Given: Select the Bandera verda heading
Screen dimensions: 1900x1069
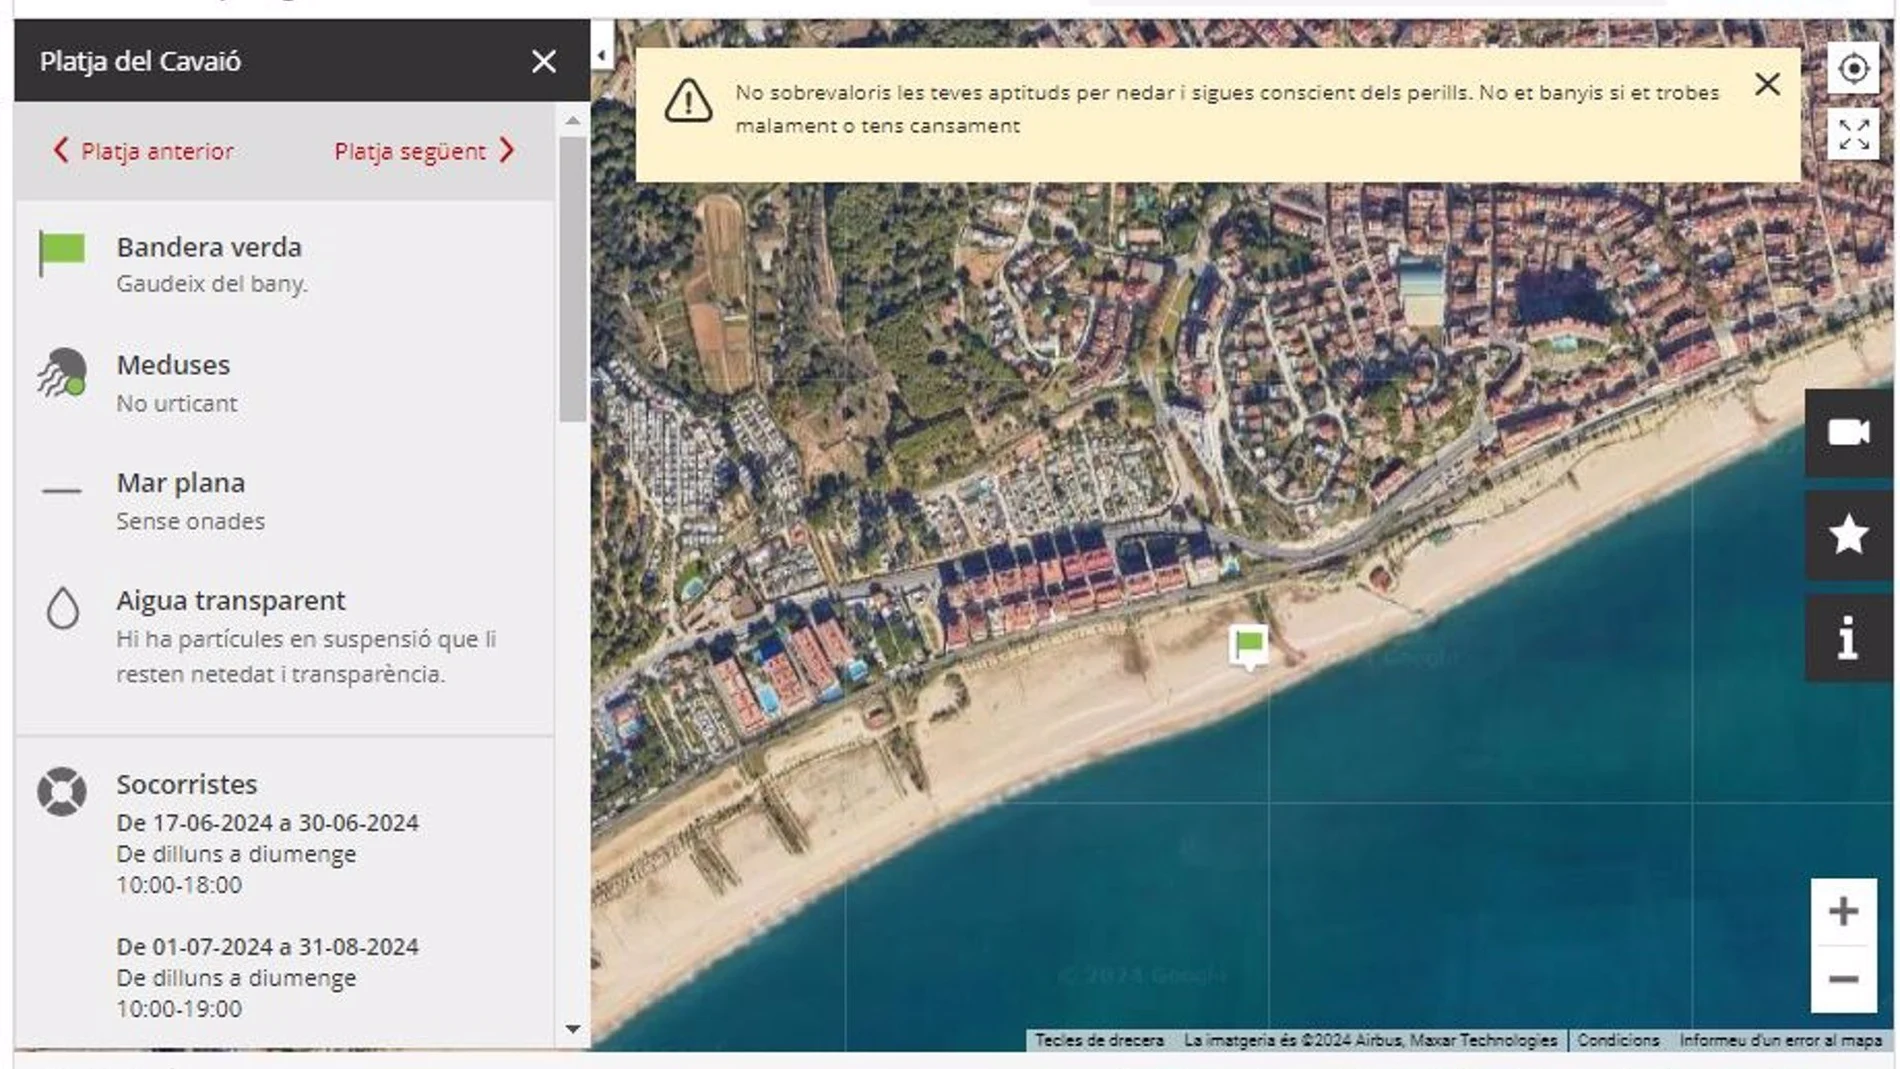Looking at the screenshot, I should [x=209, y=247].
